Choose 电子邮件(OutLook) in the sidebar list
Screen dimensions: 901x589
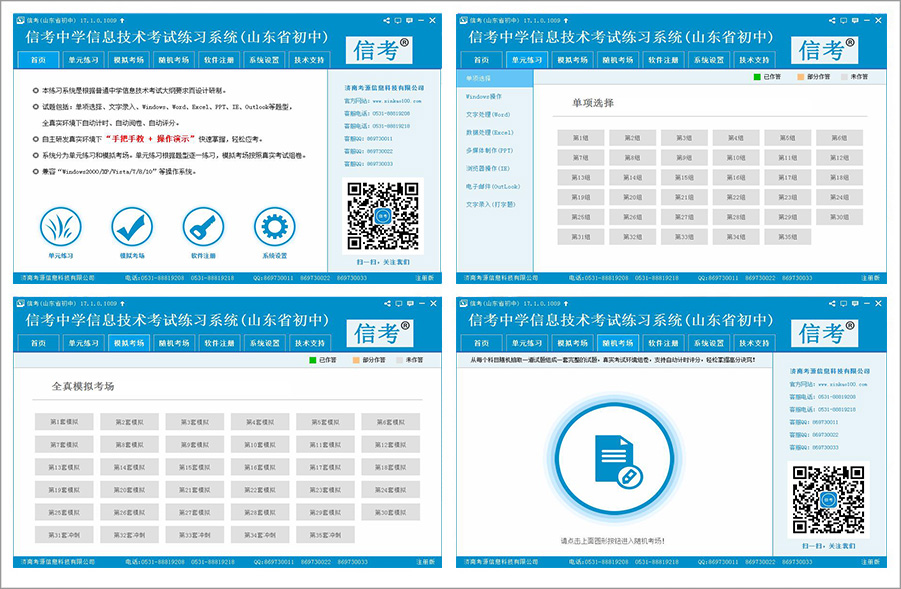click(x=492, y=186)
